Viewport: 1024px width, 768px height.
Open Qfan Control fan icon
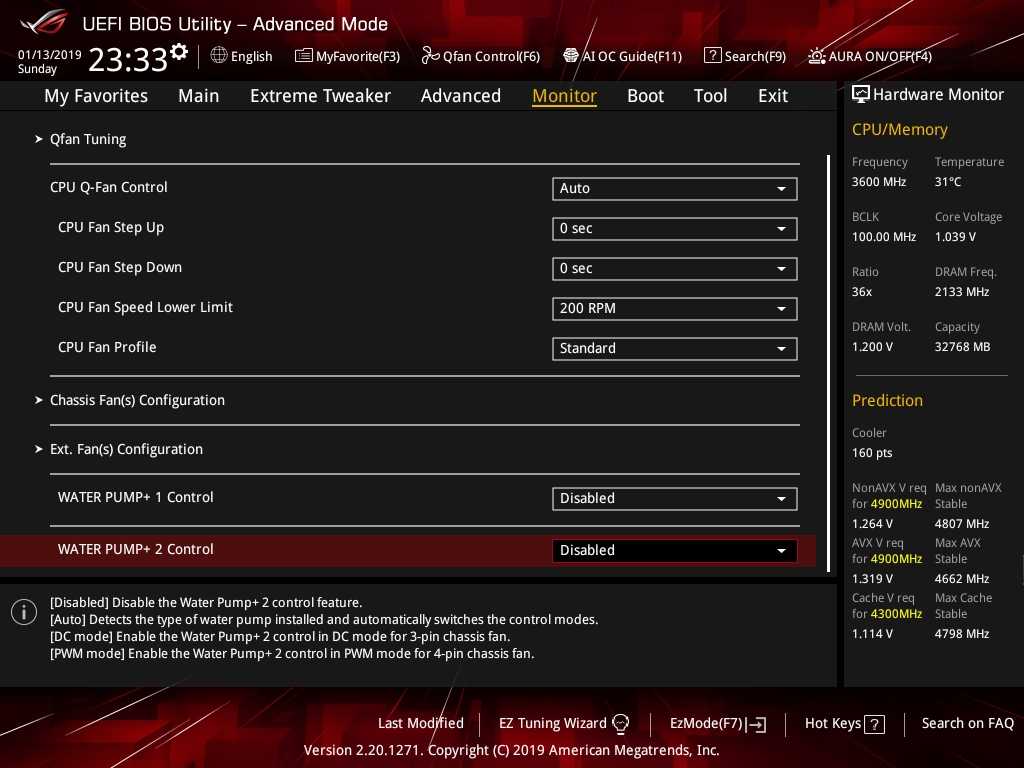pyautogui.click(x=430, y=56)
